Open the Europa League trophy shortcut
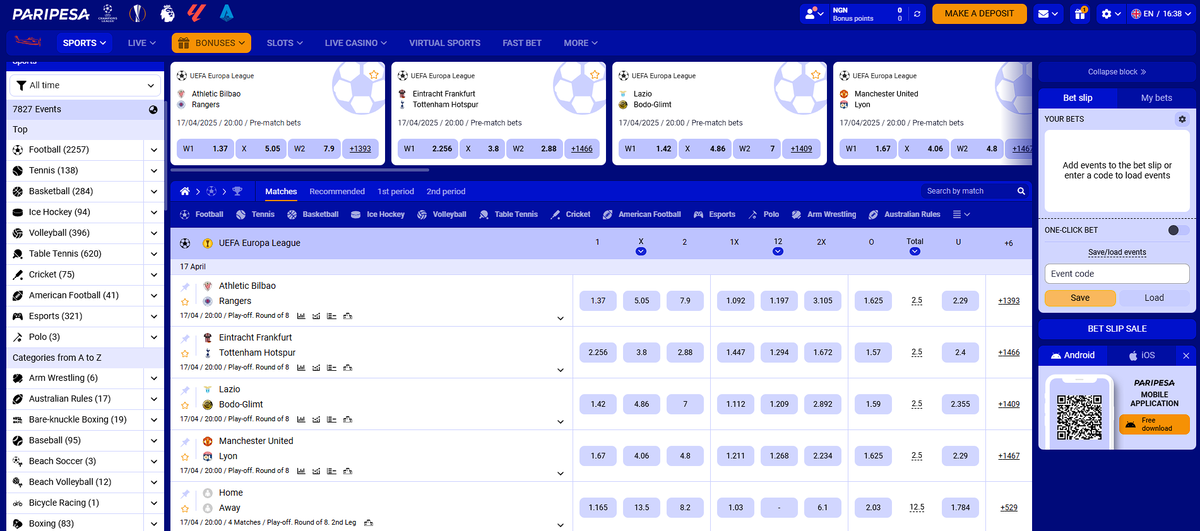Viewport: 1200px width, 531px height. point(138,14)
